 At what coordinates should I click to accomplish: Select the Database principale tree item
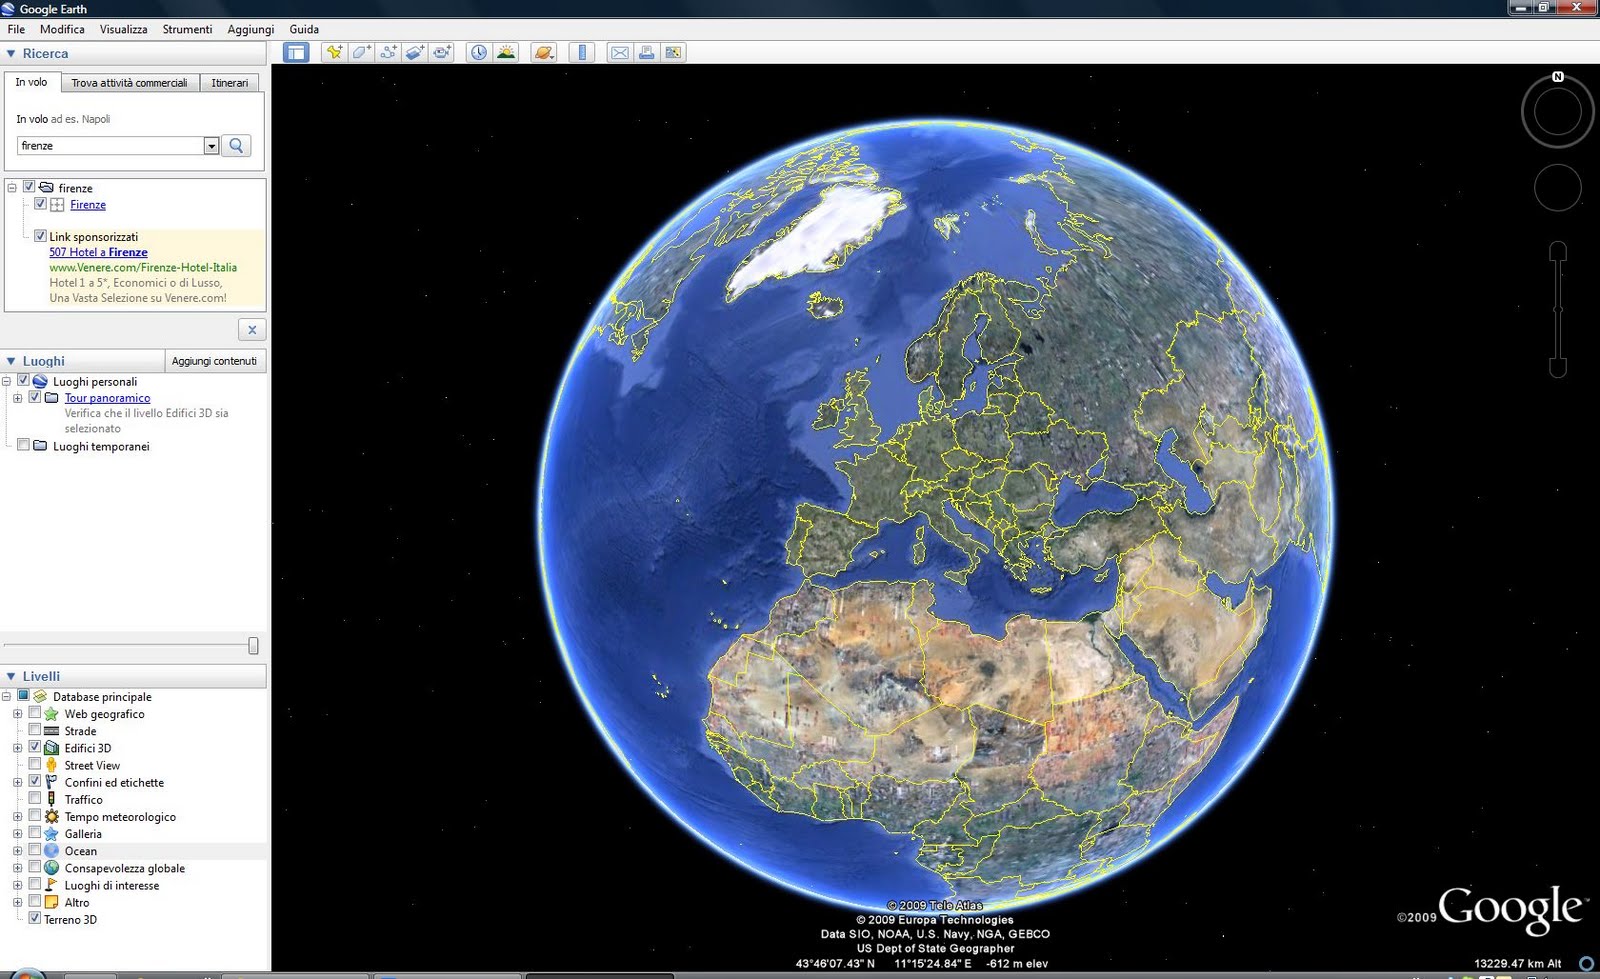pyautogui.click(x=102, y=697)
